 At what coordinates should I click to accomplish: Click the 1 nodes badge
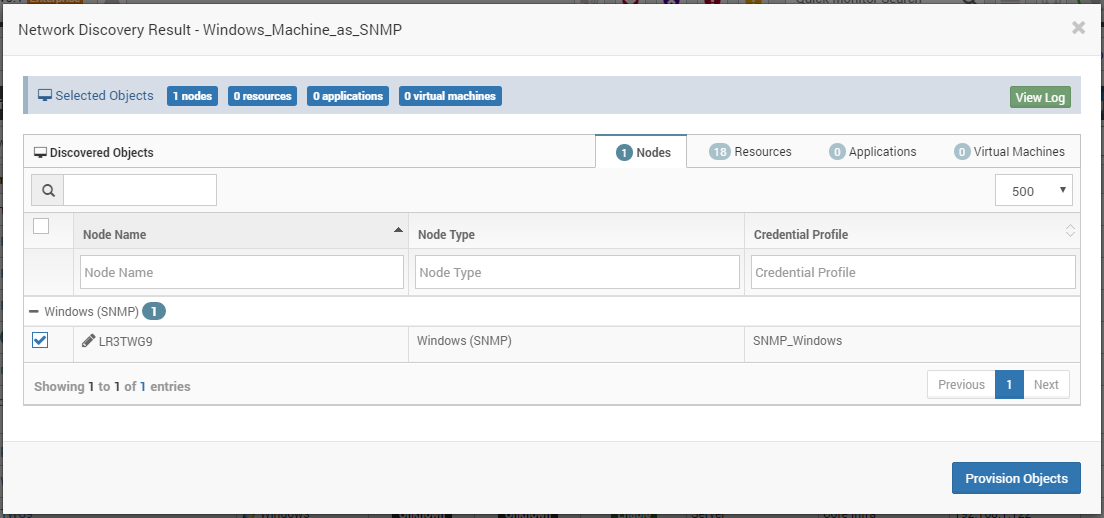192,96
